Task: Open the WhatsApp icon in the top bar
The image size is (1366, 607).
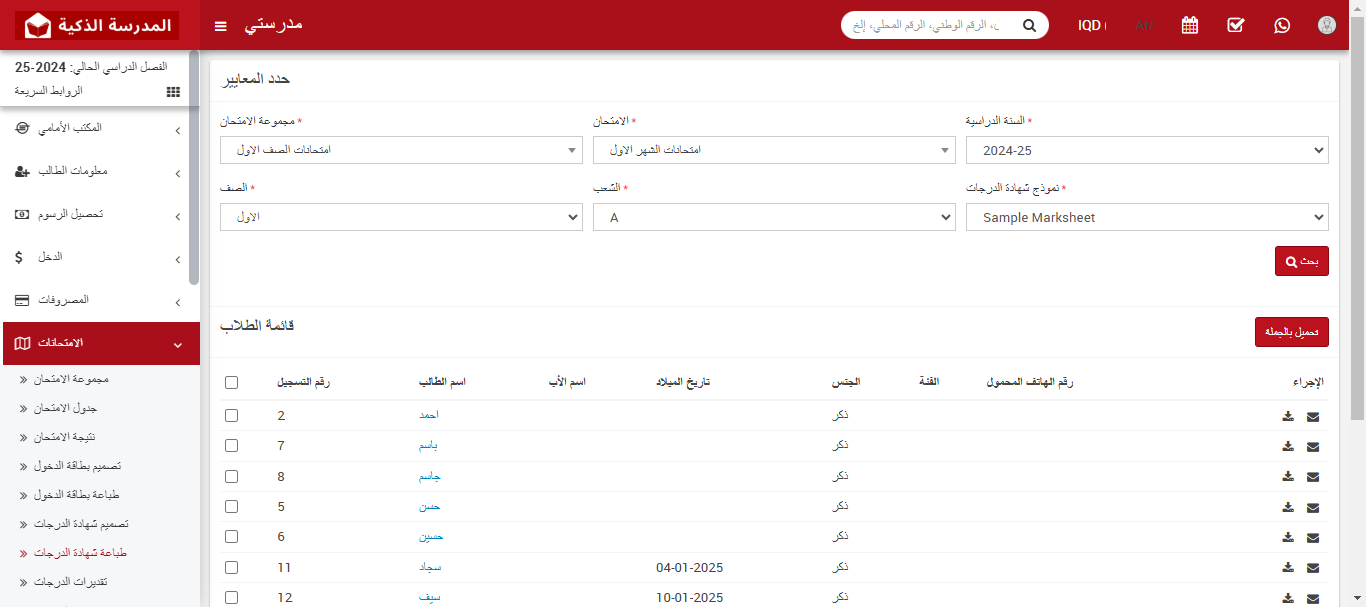Action: [x=1282, y=25]
